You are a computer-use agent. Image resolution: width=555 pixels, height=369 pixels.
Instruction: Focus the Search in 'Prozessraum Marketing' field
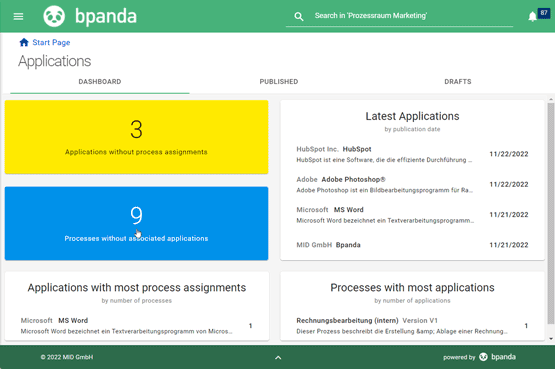pyautogui.click(x=399, y=16)
